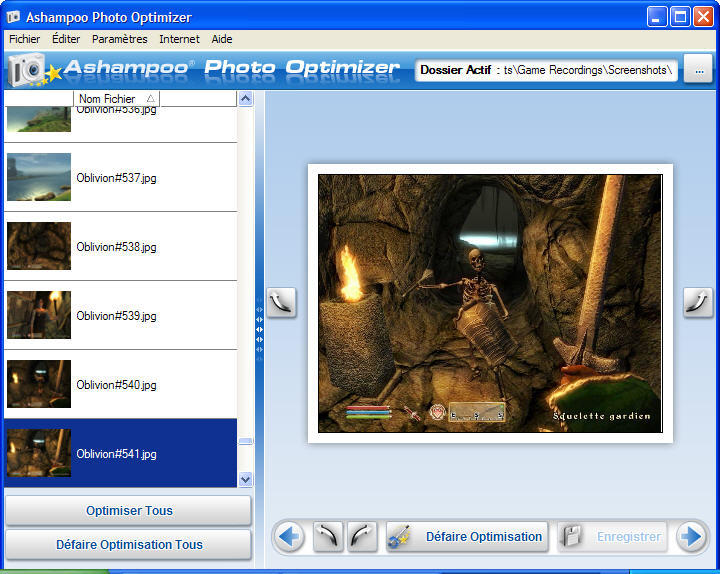Viewport: 720px width, 574px height.
Task: Click the right curved arrow beside the preview
Action: [x=697, y=302]
